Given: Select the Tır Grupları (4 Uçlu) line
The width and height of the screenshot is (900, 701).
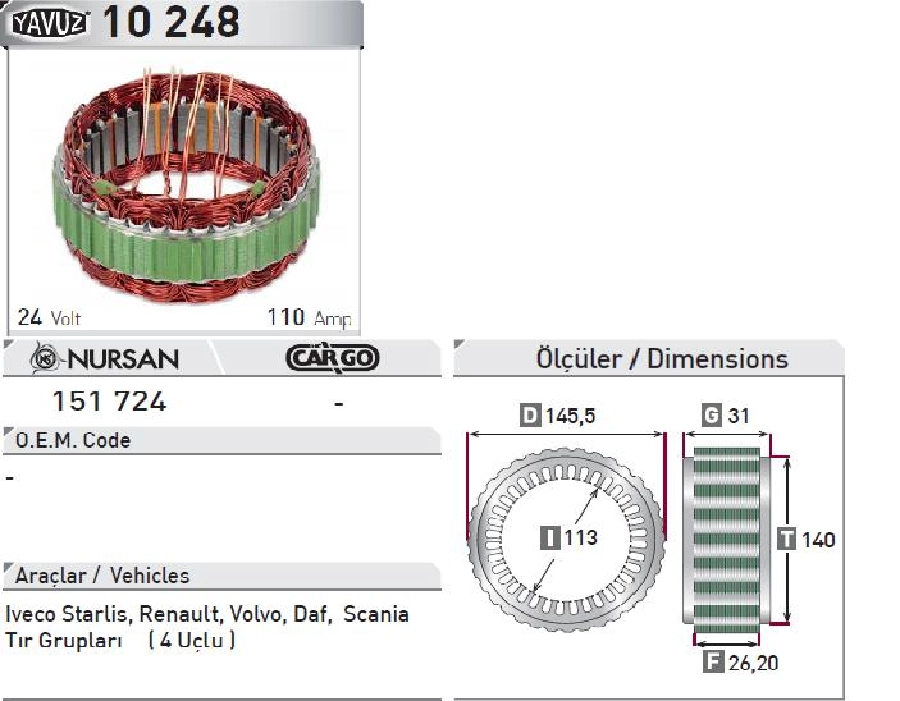Looking at the screenshot, I should (x=120, y=640).
